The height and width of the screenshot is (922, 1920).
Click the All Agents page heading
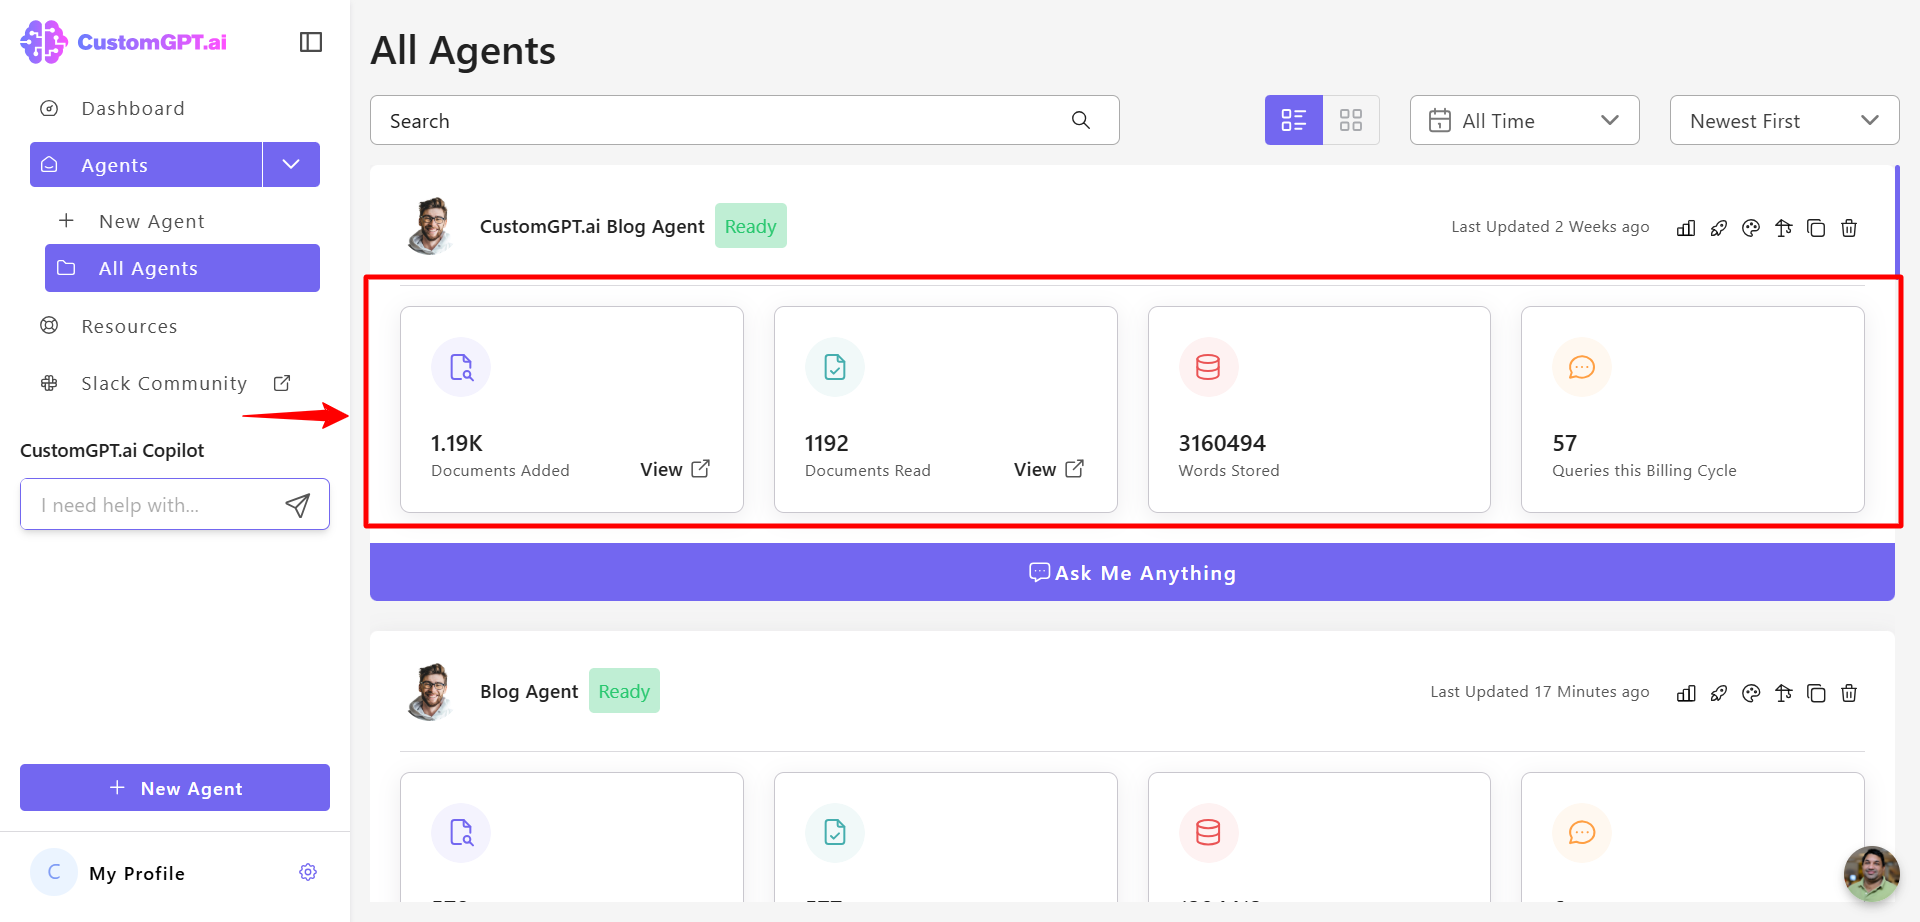click(463, 50)
